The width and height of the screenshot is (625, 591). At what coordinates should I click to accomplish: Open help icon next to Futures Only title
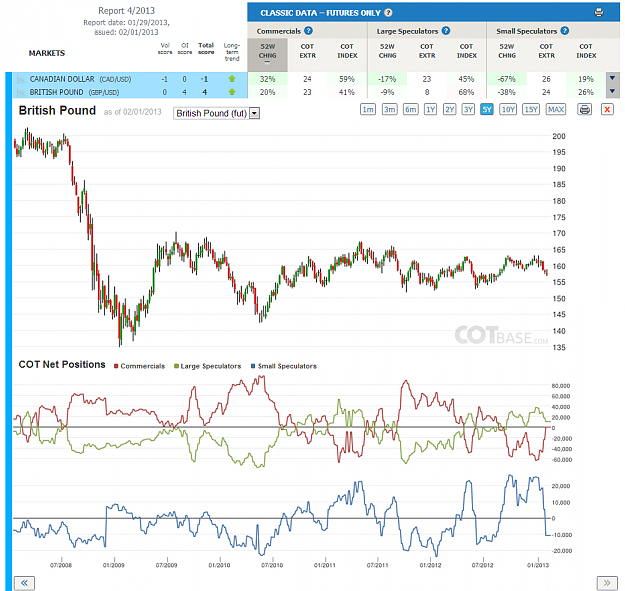[388, 13]
